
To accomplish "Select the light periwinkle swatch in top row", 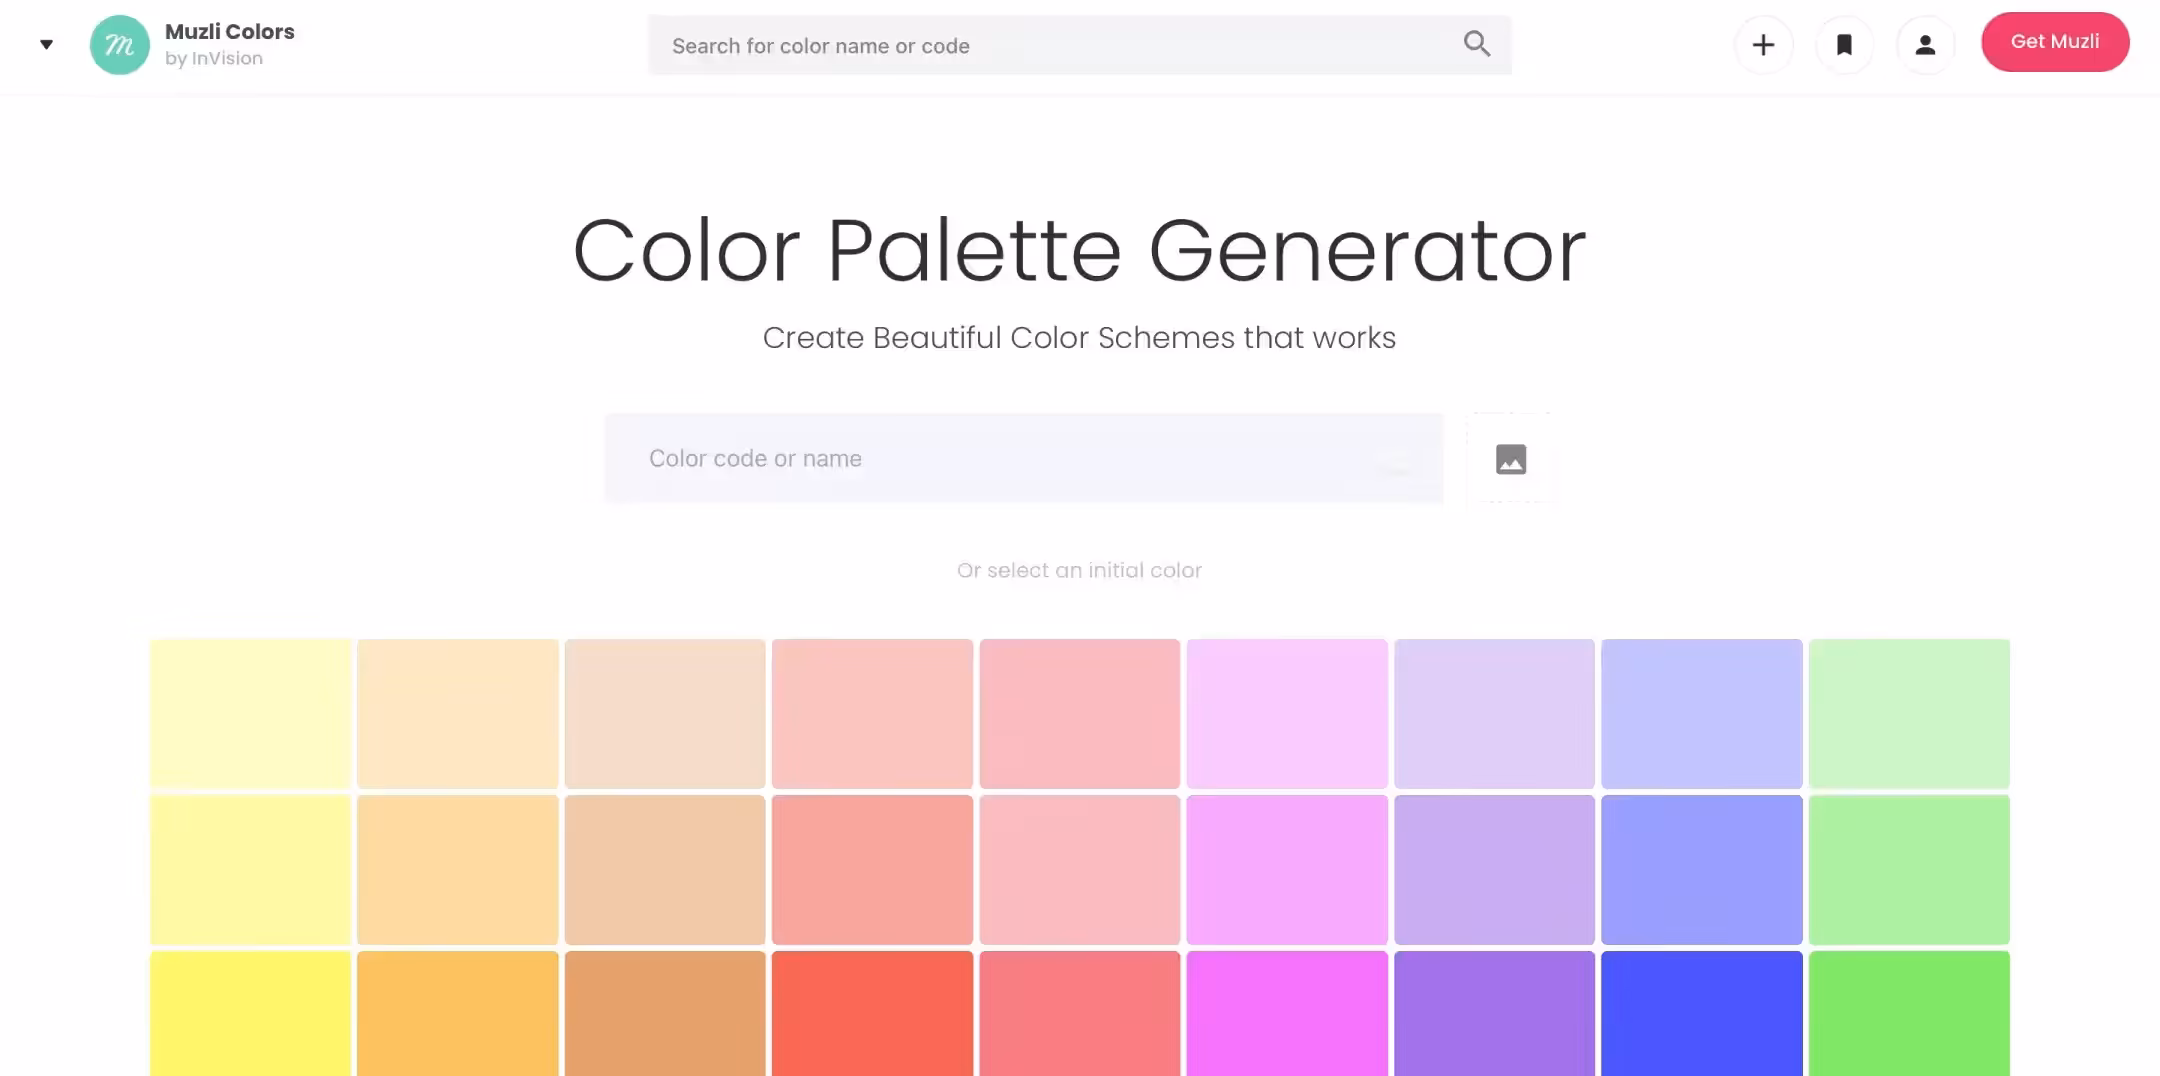I will point(1701,713).
